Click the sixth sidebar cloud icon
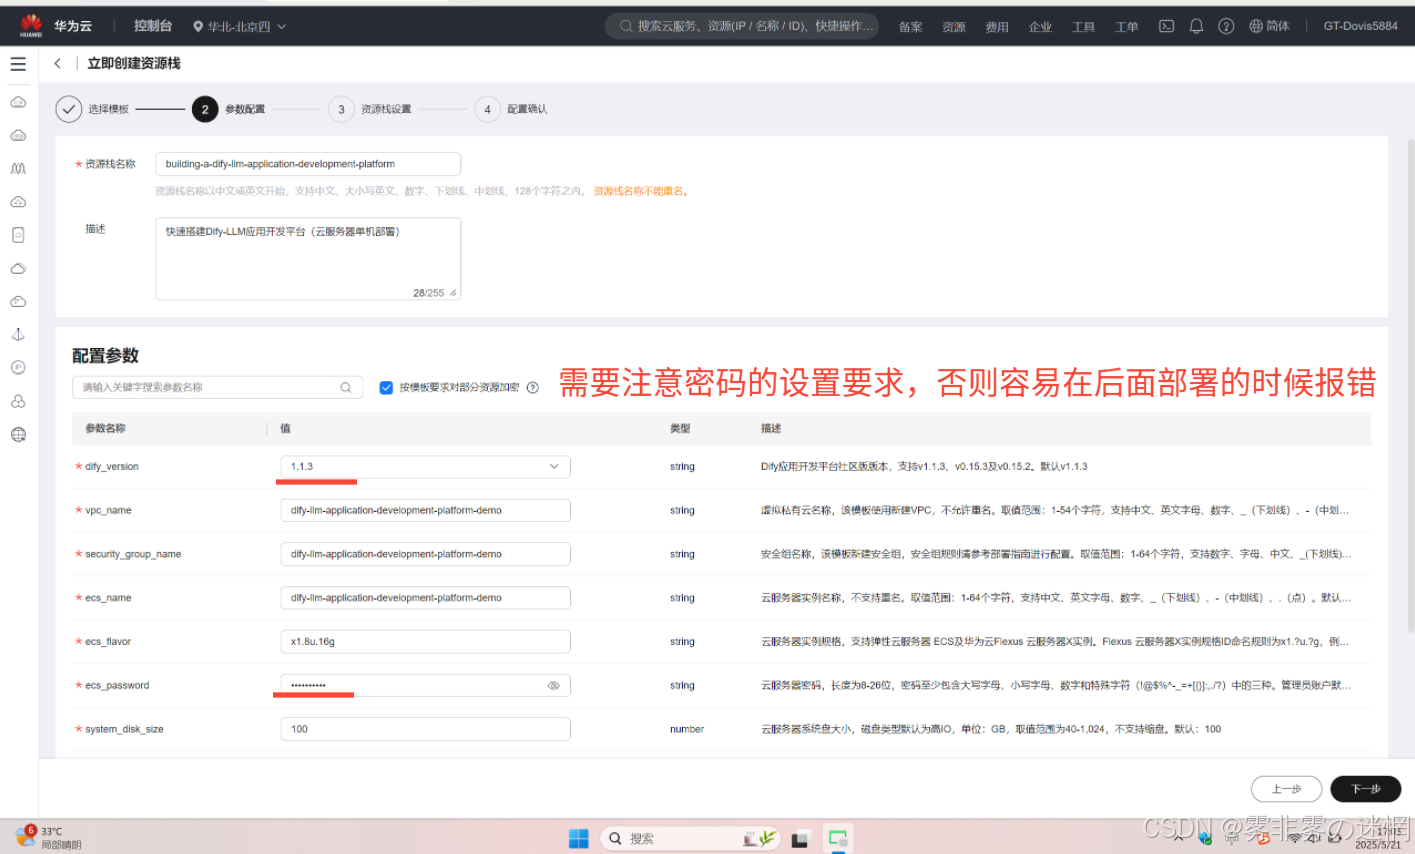The width and height of the screenshot is (1415, 854). click(x=18, y=268)
